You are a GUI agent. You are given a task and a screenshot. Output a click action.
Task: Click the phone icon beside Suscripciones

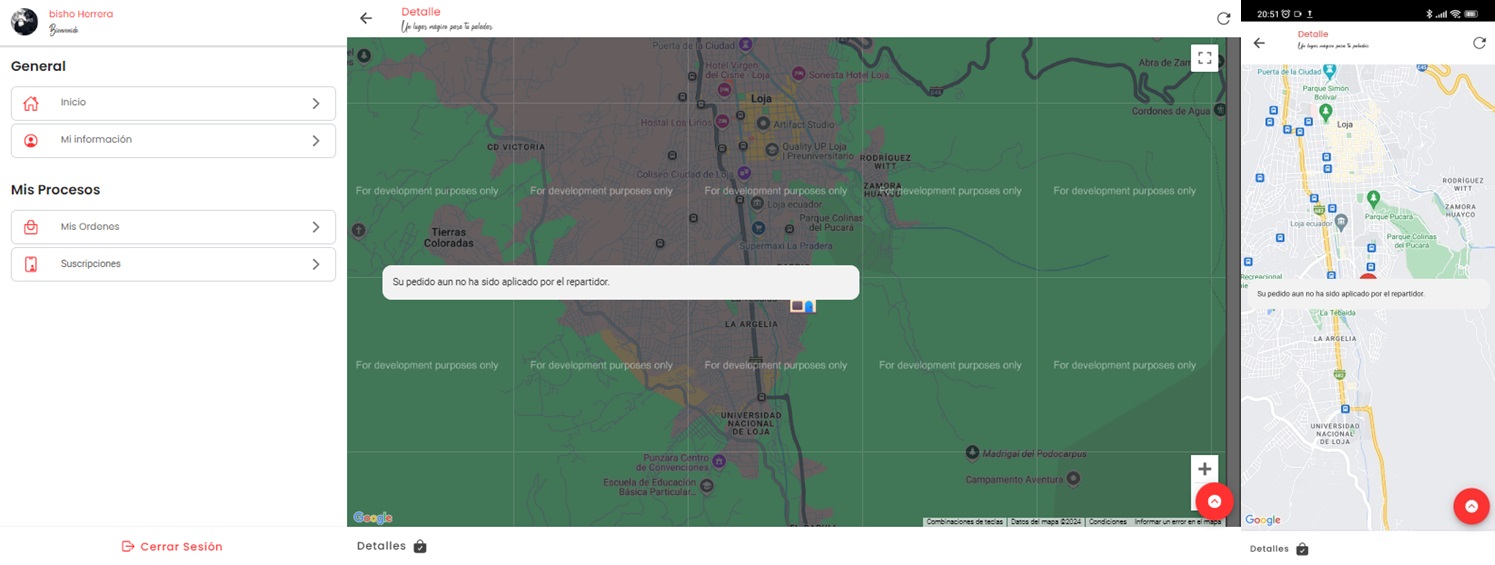31,264
